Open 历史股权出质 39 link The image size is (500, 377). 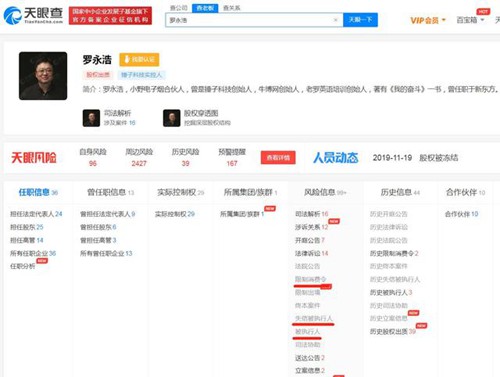pyautogui.click(x=393, y=331)
